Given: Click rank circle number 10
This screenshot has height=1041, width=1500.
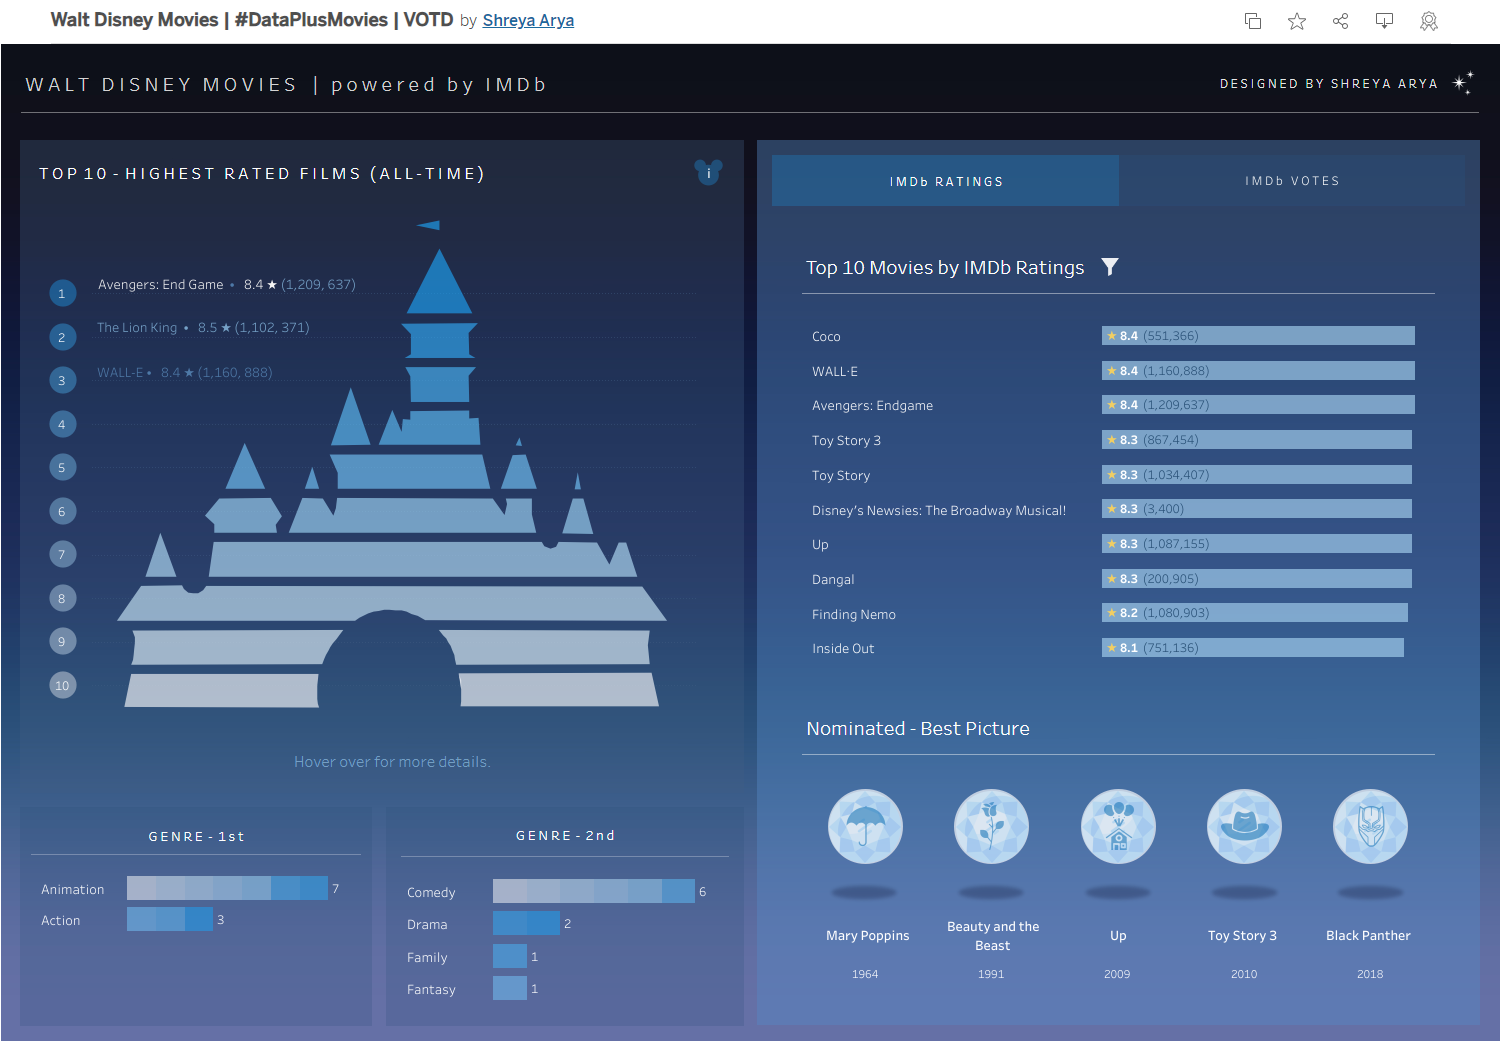Looking at the screenshot, I should click(x=62, y=685).
